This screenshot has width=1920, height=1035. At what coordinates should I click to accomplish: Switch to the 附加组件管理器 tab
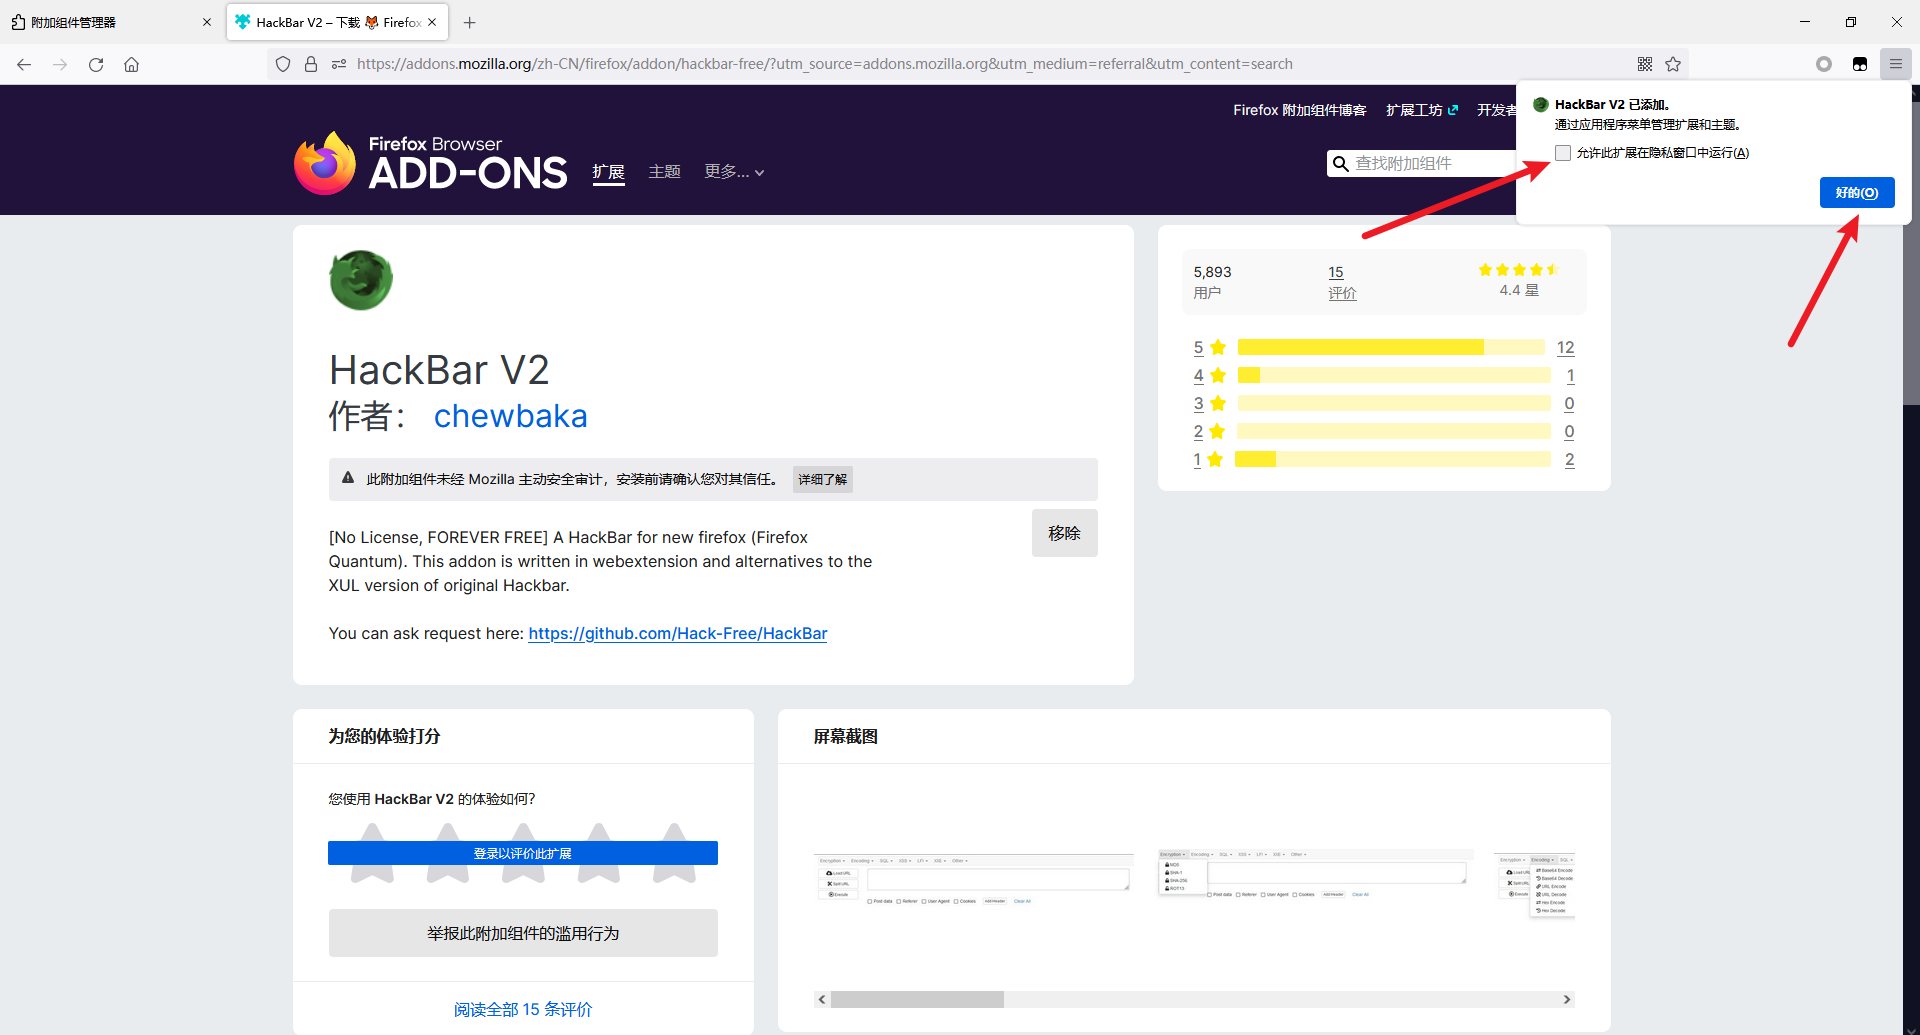[x=110, y=22]
